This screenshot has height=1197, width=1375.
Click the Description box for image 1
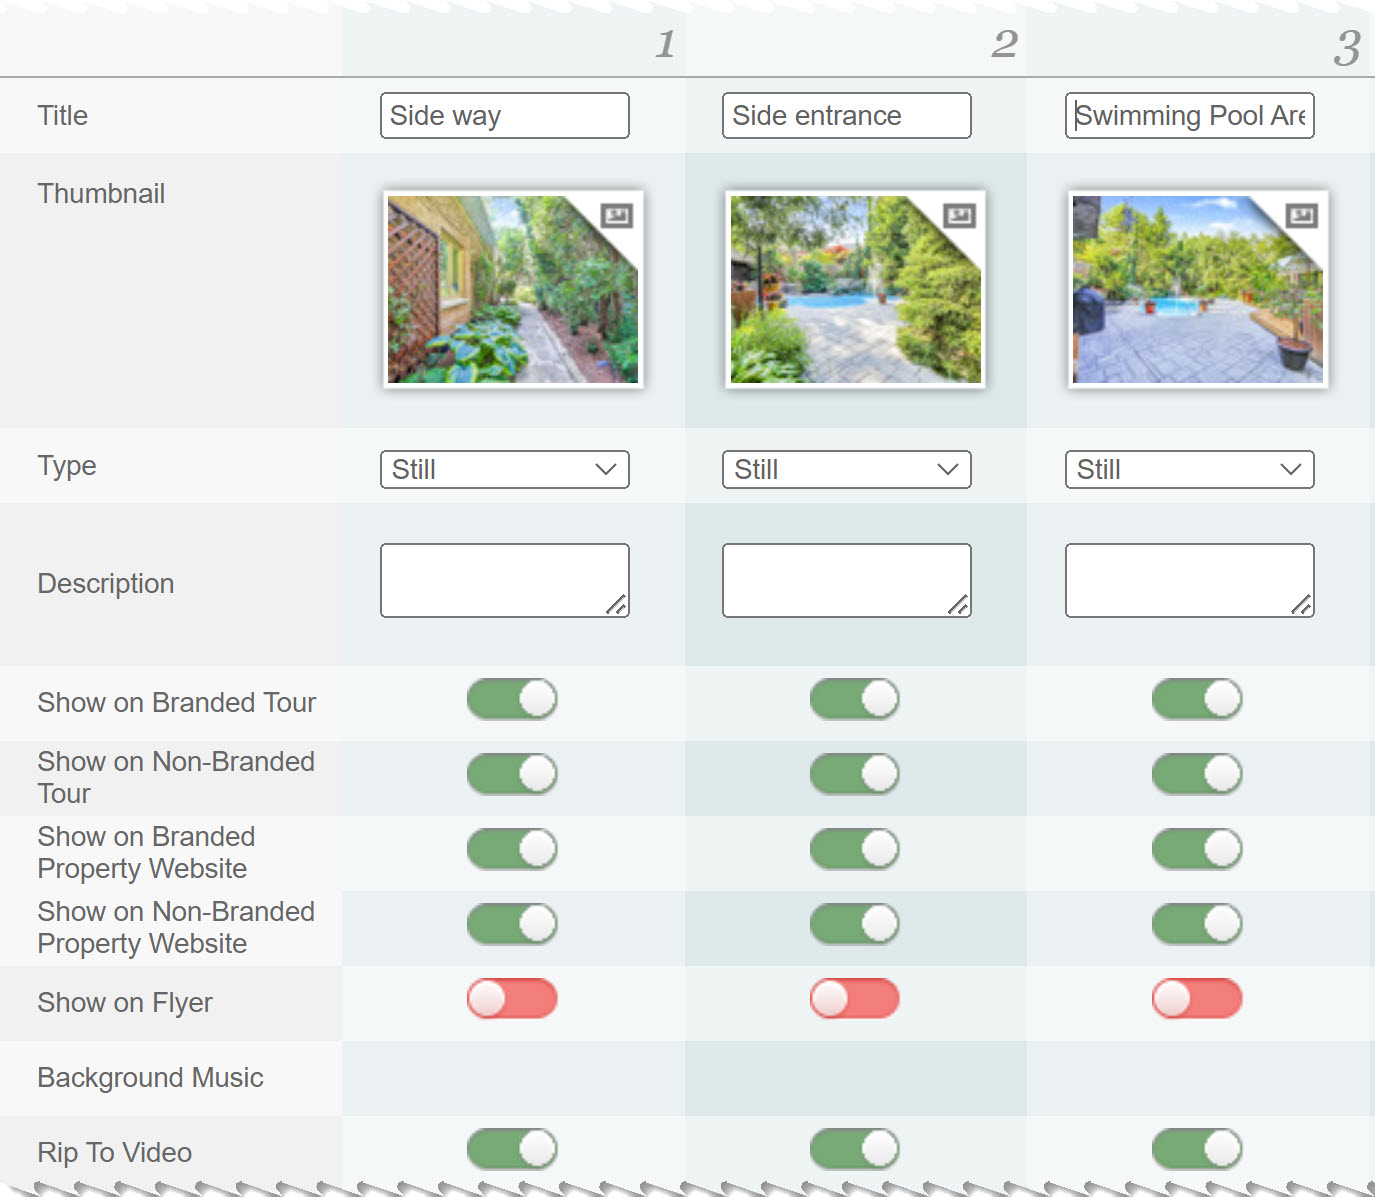point(505,580)
